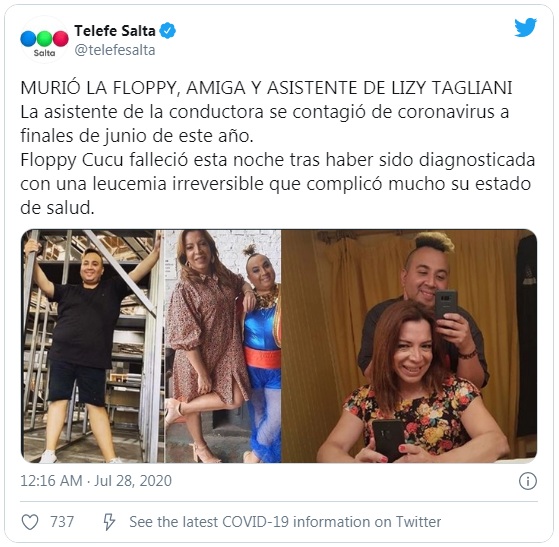Screen dimensions: 559x547
Task: Open the Telefe Salta profile avatar
Action: (x=44, y=40)
